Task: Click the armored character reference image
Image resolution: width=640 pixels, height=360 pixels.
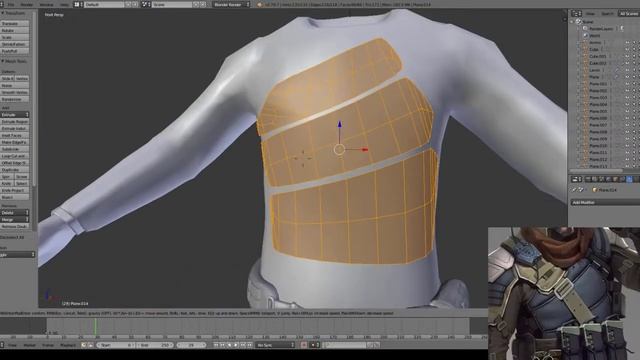Action: (x=564, y=293)
